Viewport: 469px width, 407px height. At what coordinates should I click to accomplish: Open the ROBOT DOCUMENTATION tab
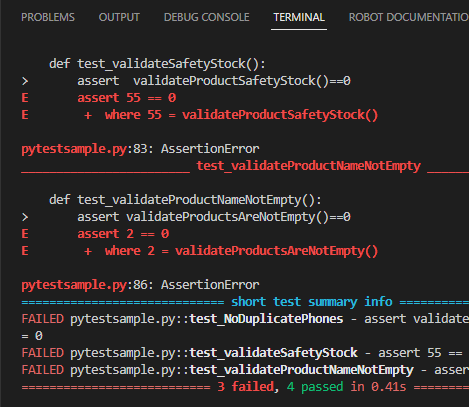click(x=409, y=17)
